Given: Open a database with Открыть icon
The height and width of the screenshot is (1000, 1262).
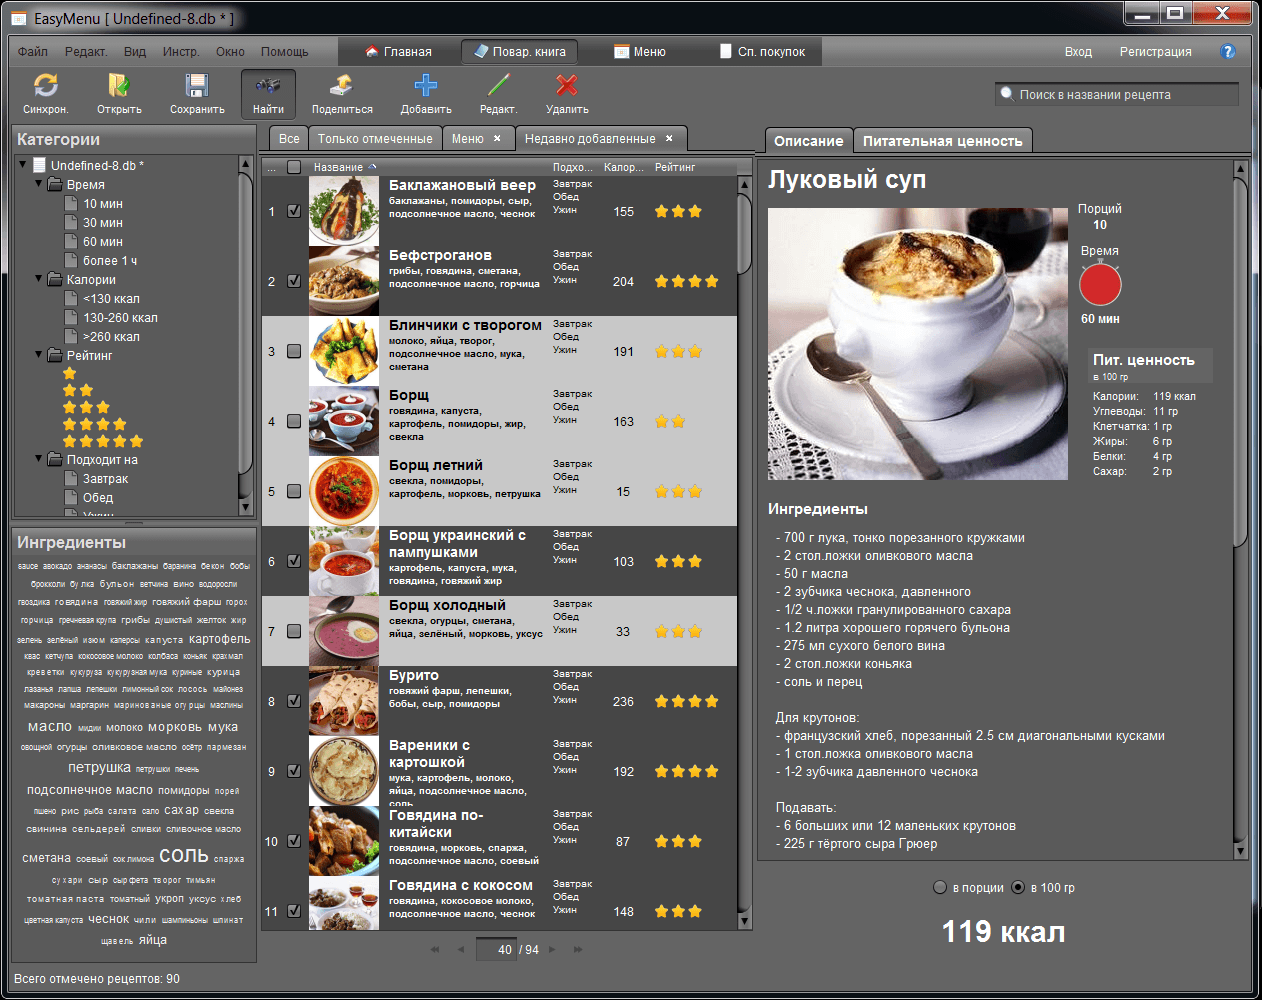Looking at the screenshot, I should 119,86.
